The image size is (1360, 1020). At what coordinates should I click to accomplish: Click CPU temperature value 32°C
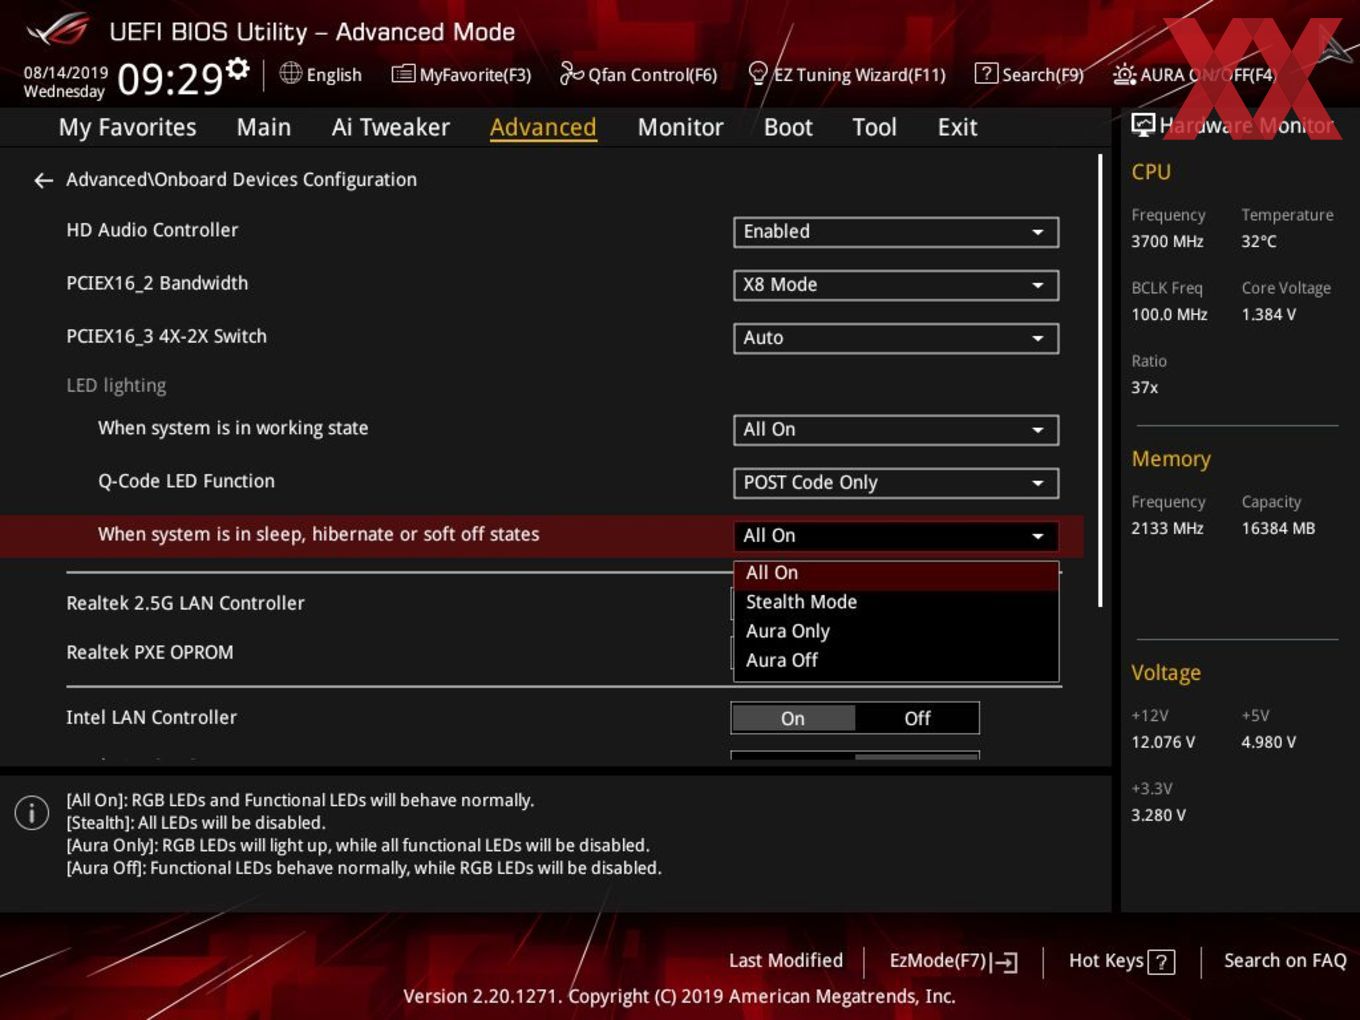(1259, 241)
